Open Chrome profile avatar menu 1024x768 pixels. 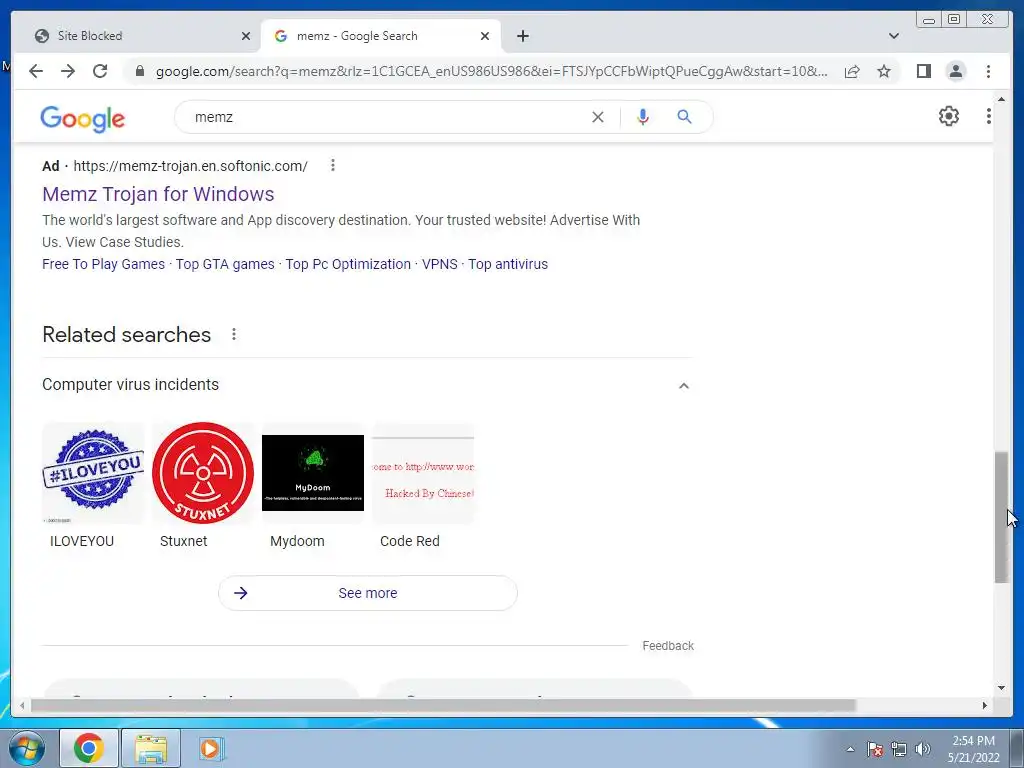(955, 71)
